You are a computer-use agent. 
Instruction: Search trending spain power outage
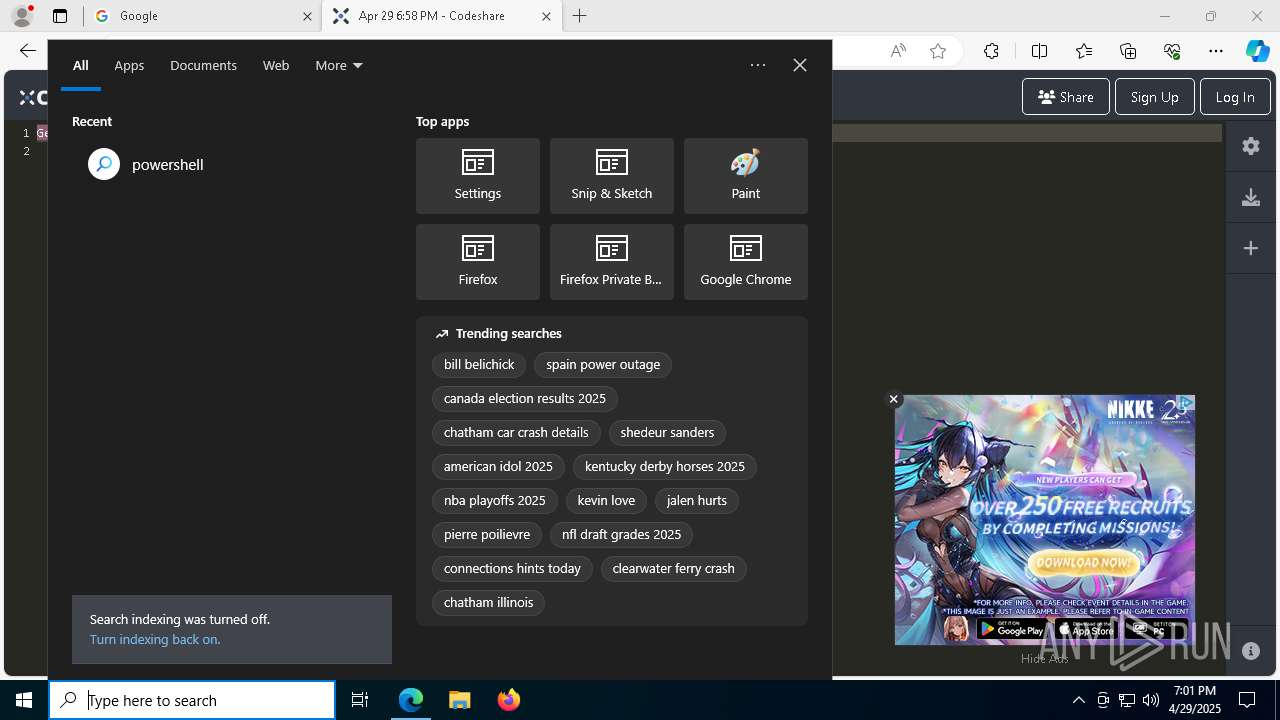(x=603, y=365)
